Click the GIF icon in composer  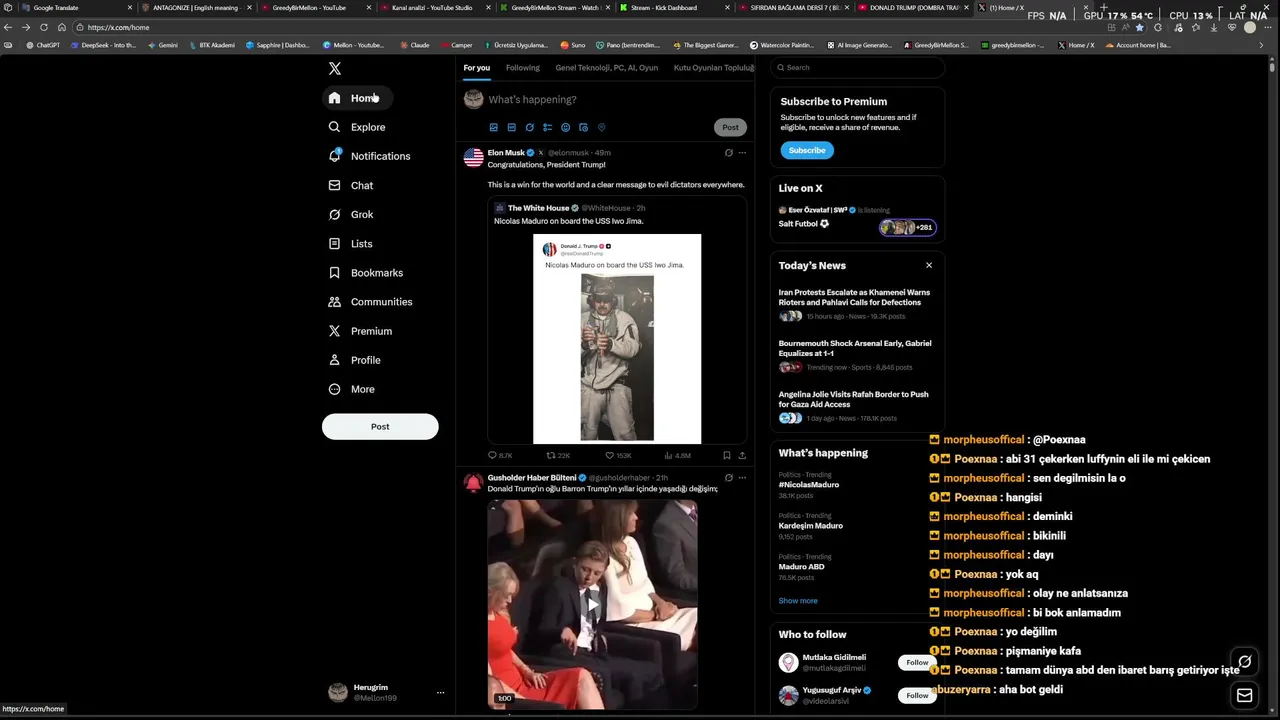[511, 127]
